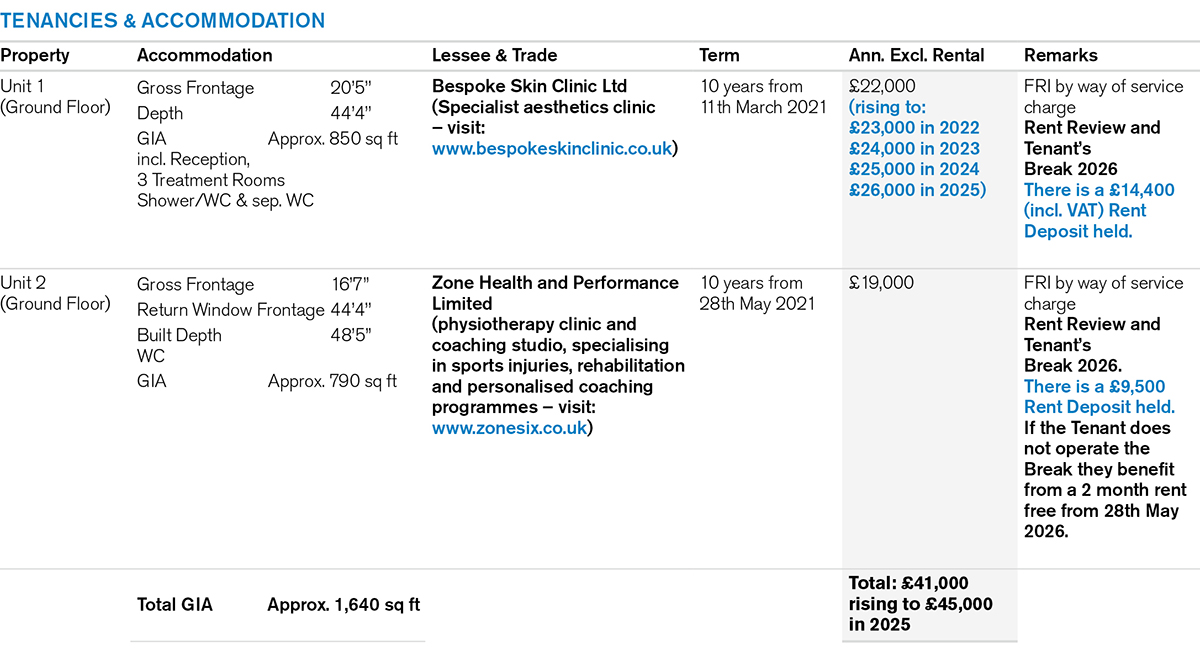The height and width of the screenshot is (651, 1200).
Task: Click the Total £41,000 rental summary
Action: pyautogui.click(x=920, y=603)
